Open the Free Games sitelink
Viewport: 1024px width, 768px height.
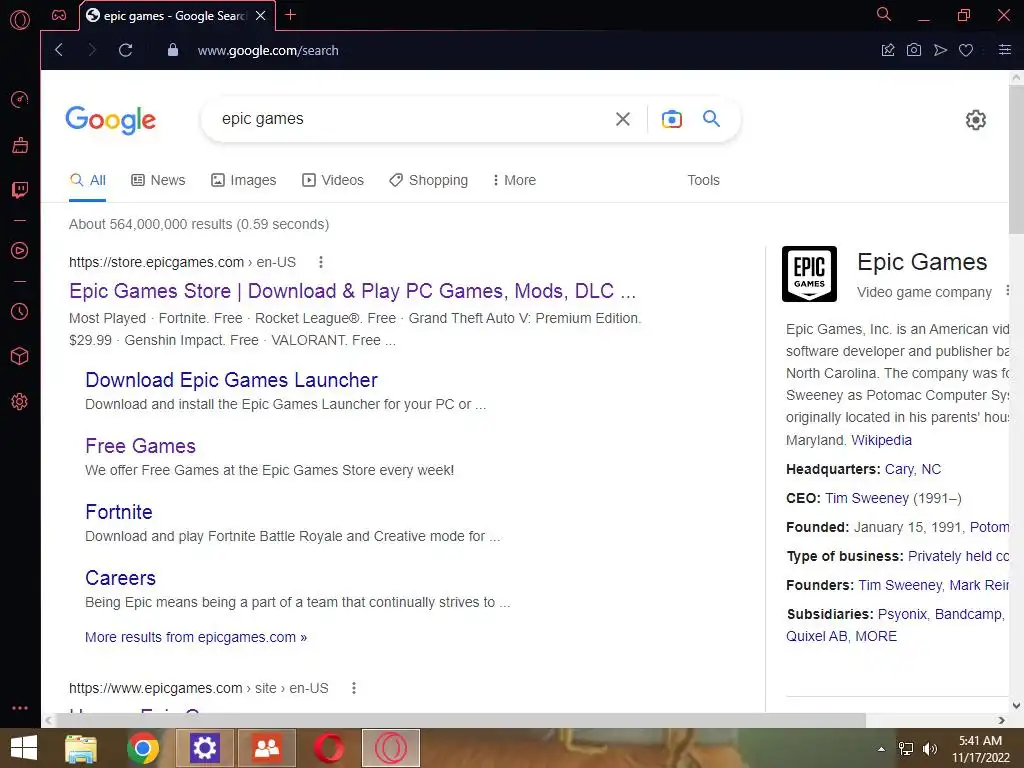pyautogui.click(x=140, y=446)
